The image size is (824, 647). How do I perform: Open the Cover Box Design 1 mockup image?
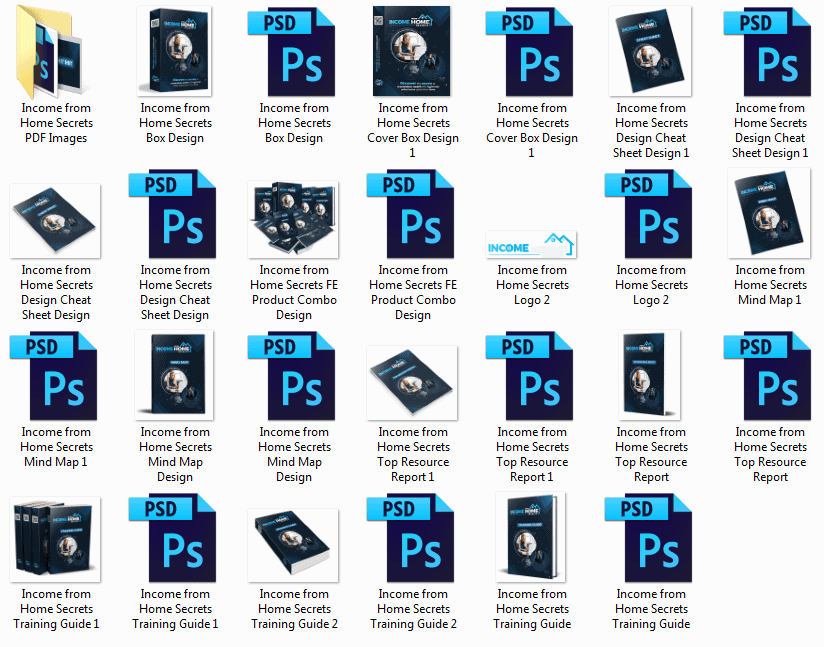click(413, 50)
